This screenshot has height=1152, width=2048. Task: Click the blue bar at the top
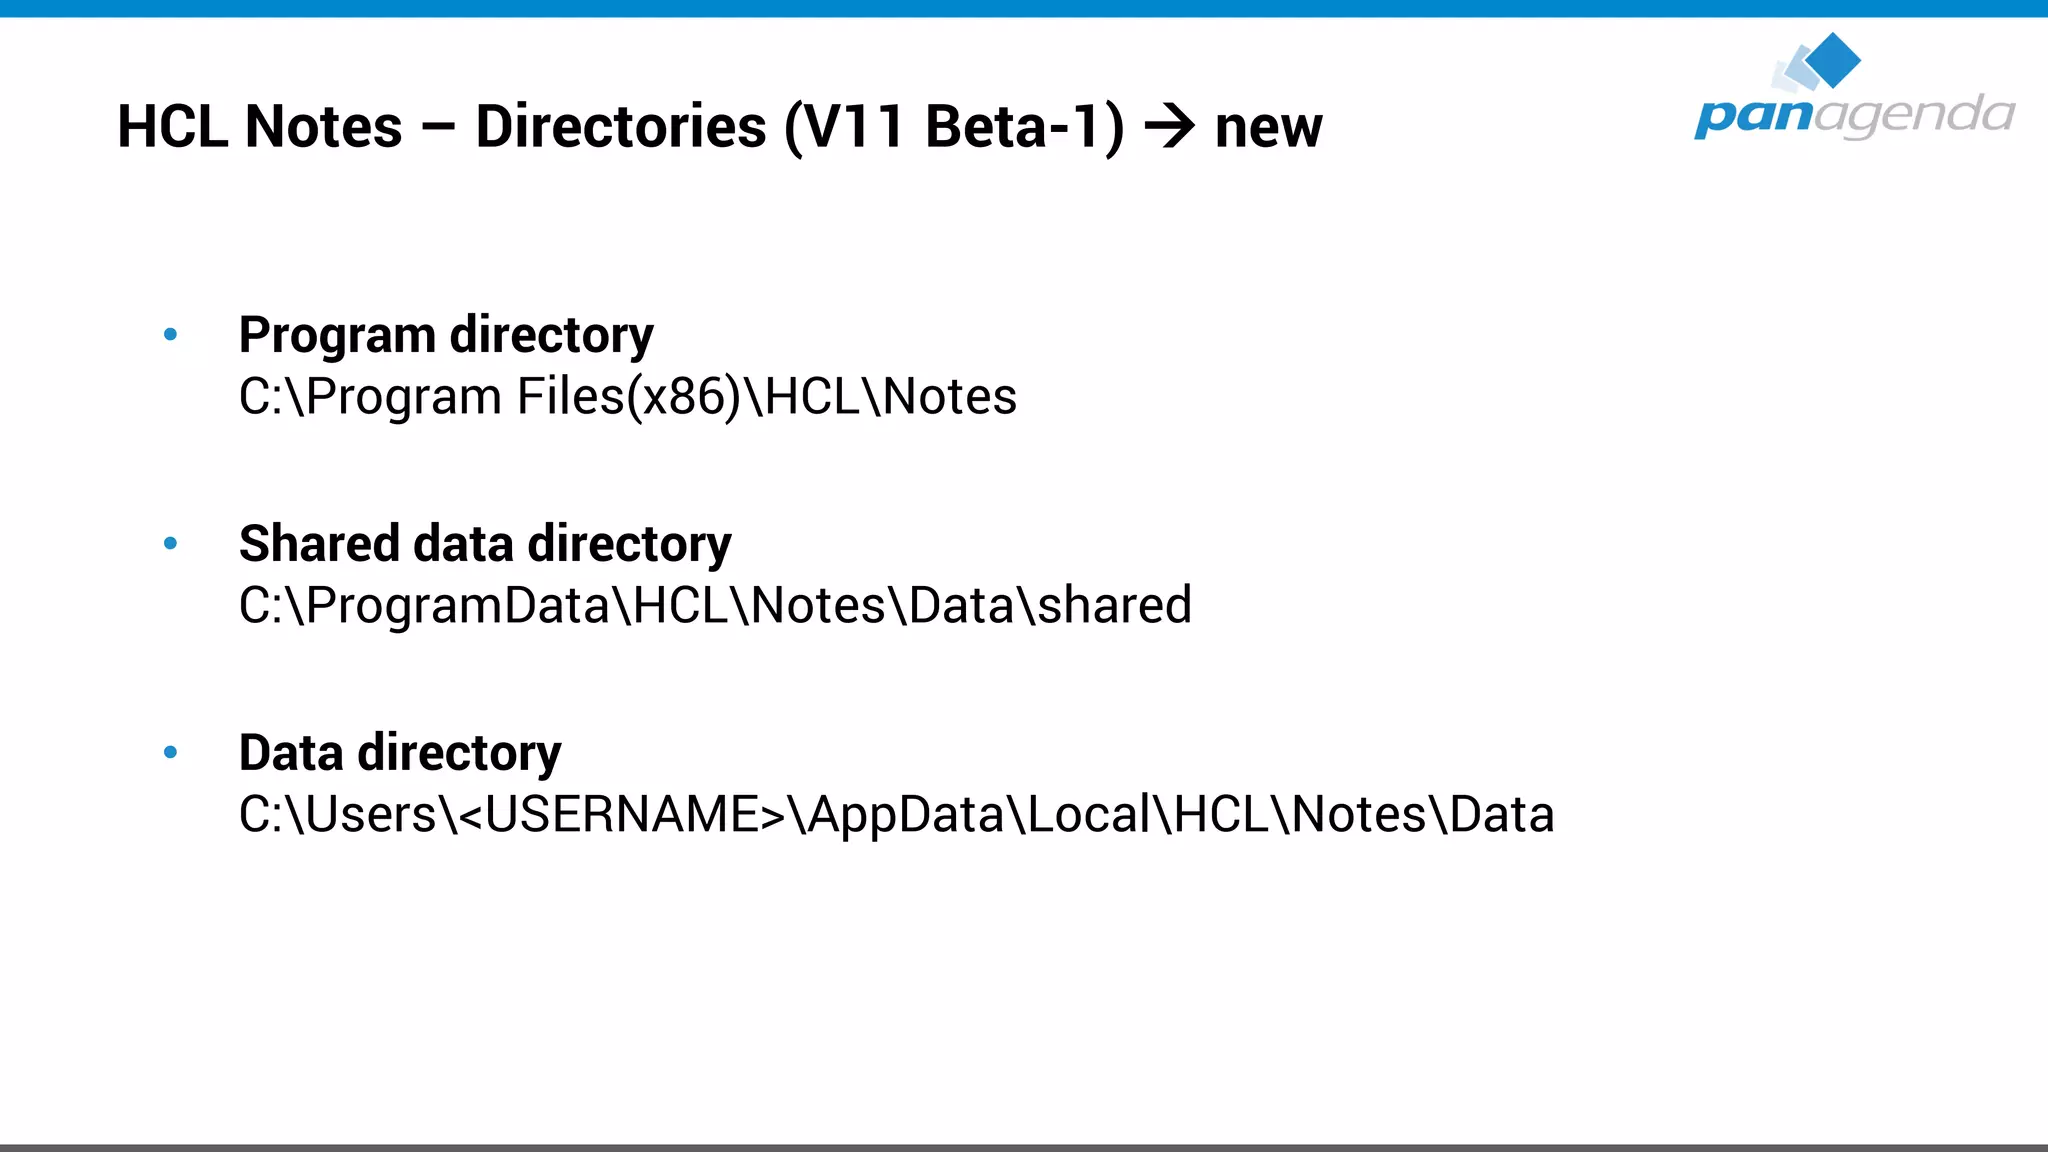[x=1024, y=8]
